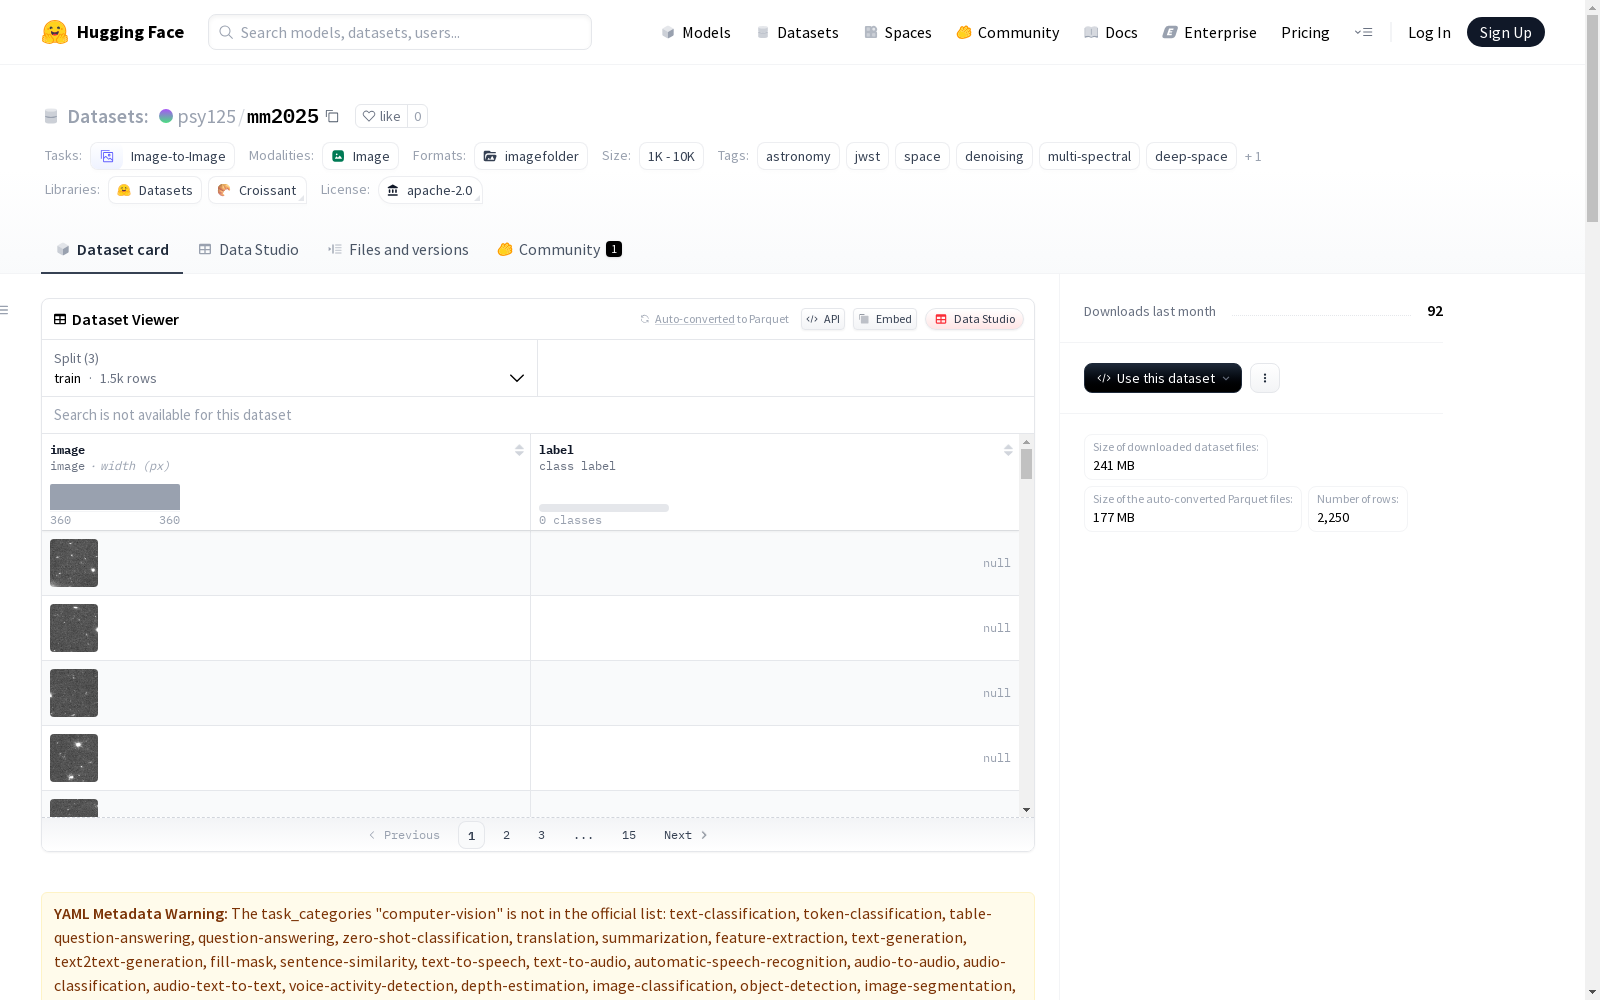Switch to the Dataset card tab
Screen dimensions: 1600x1000
point(112,250)
